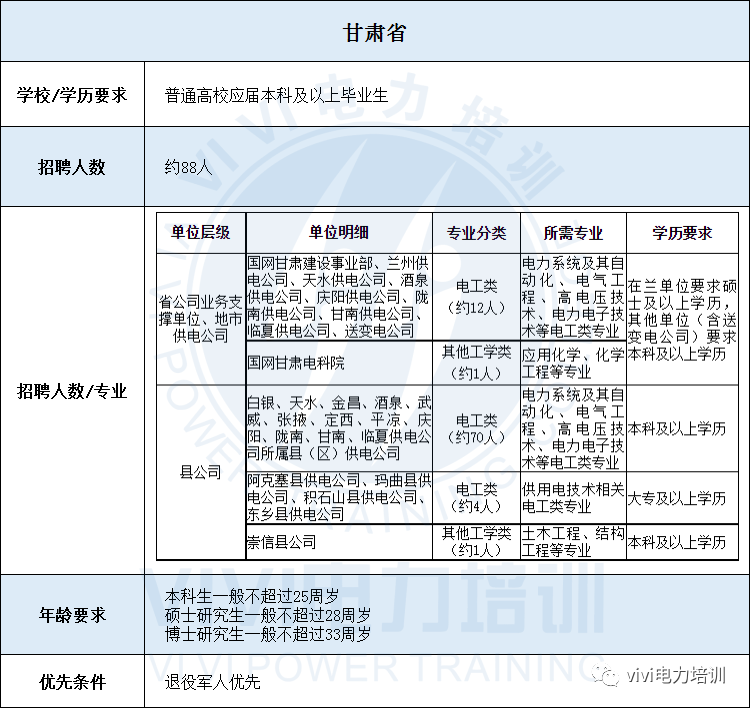Viewport: 750px width, 708px height.
Task: Click the 专业分类 column header
Action: tap(476, 233)
